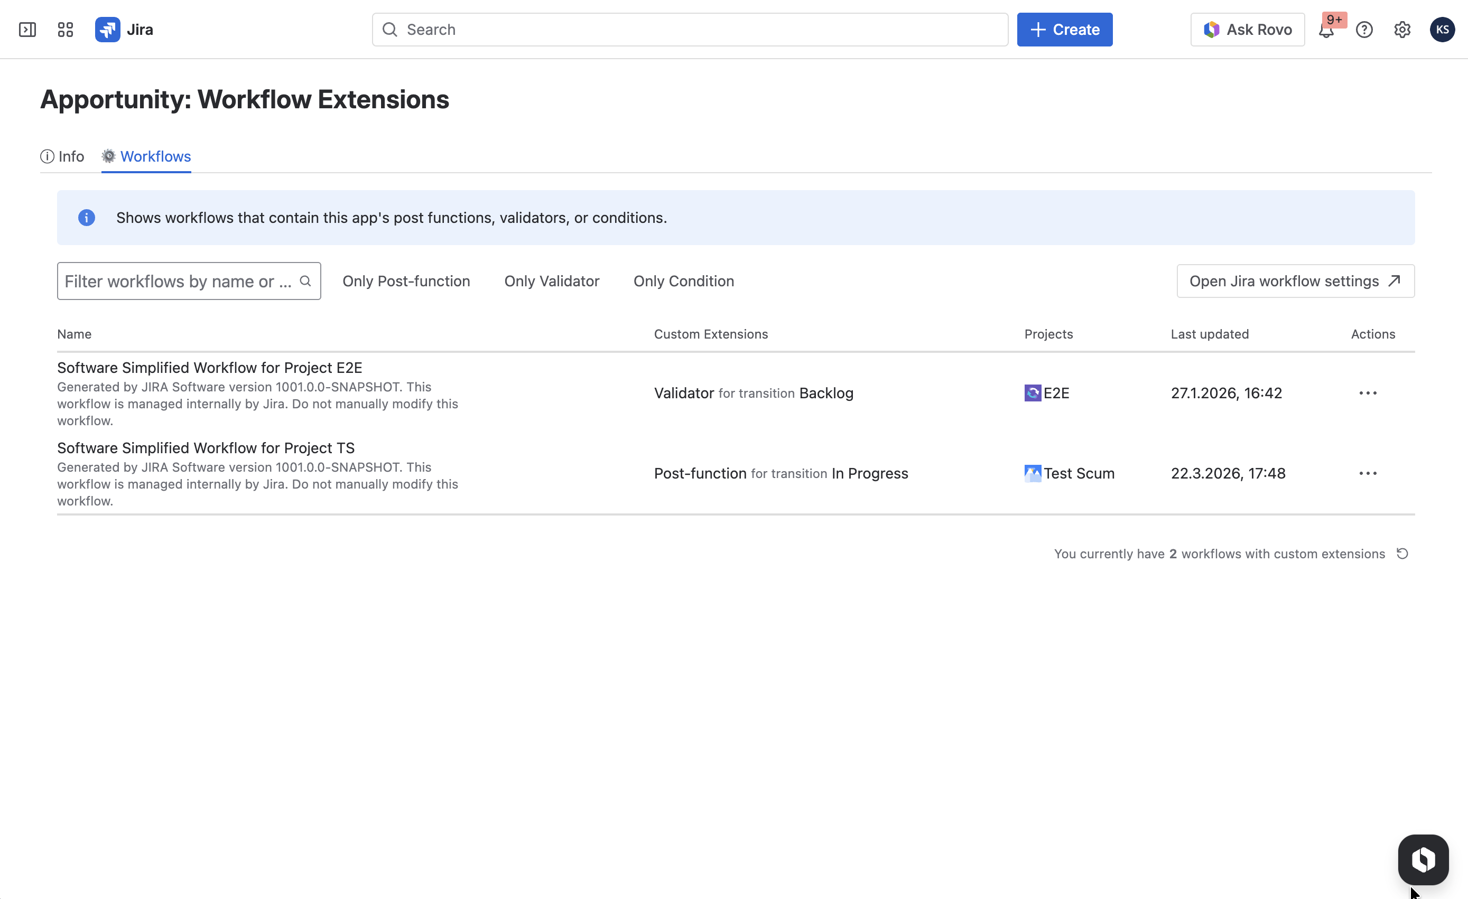The image size is (1468, 899).
Task: Open the notifications bell
Action: click(x=1326, y=30)
